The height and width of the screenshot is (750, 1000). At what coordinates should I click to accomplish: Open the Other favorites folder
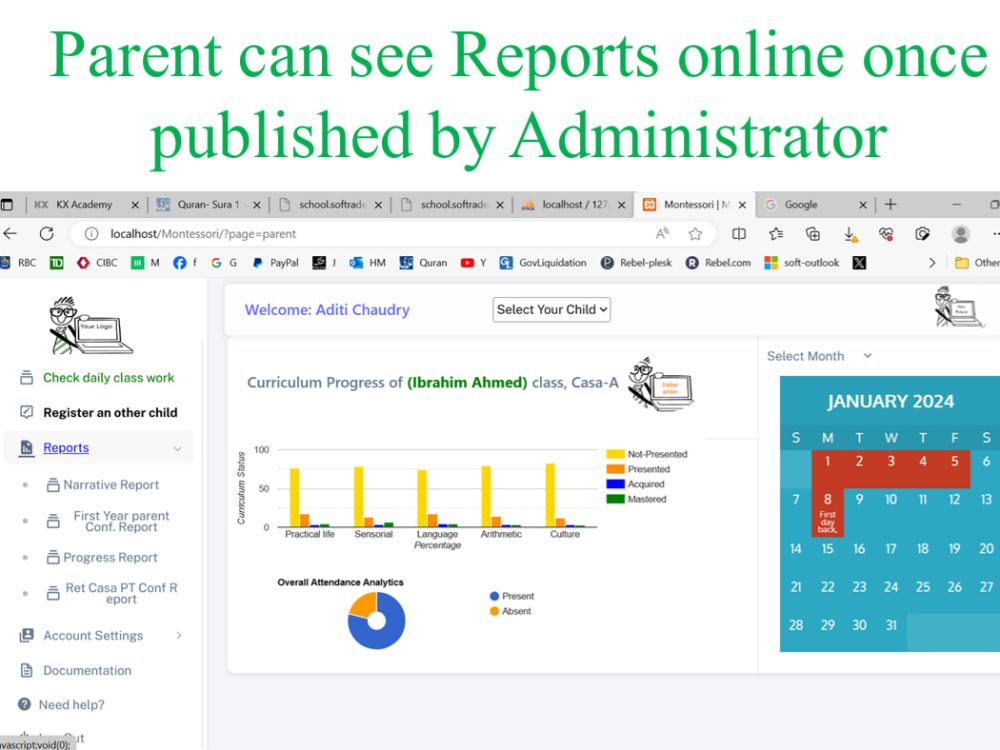[977, 263]
